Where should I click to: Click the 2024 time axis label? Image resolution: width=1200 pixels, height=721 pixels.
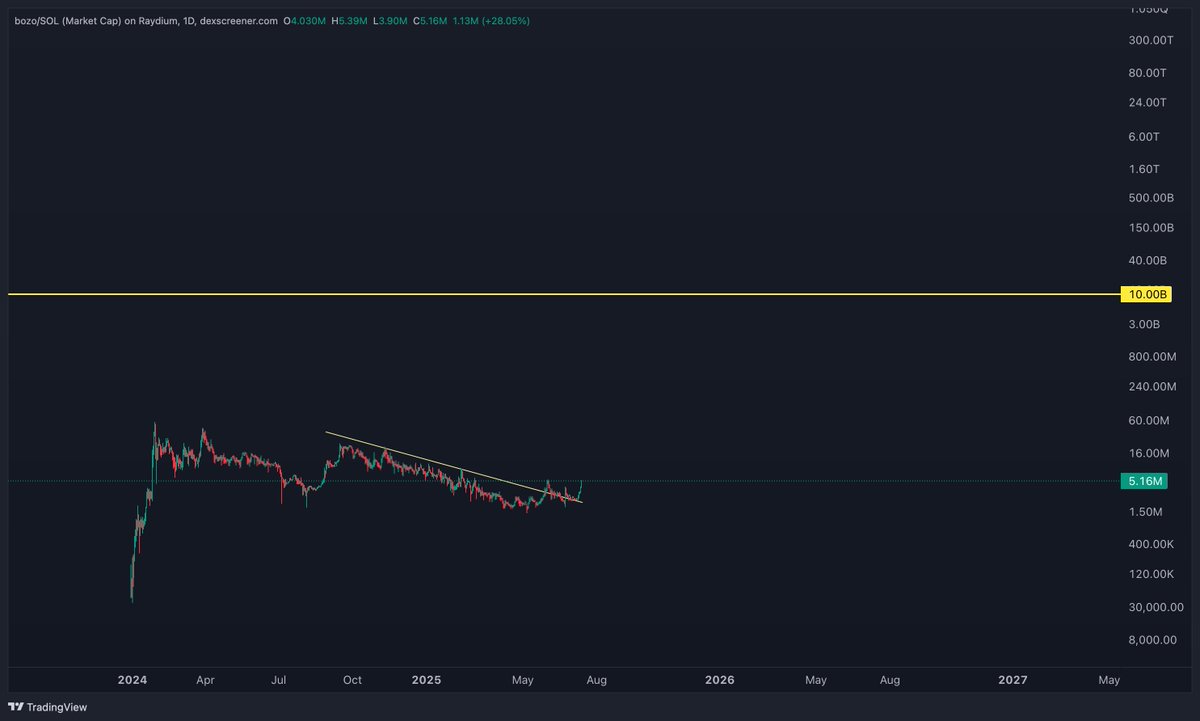(132, 680)
